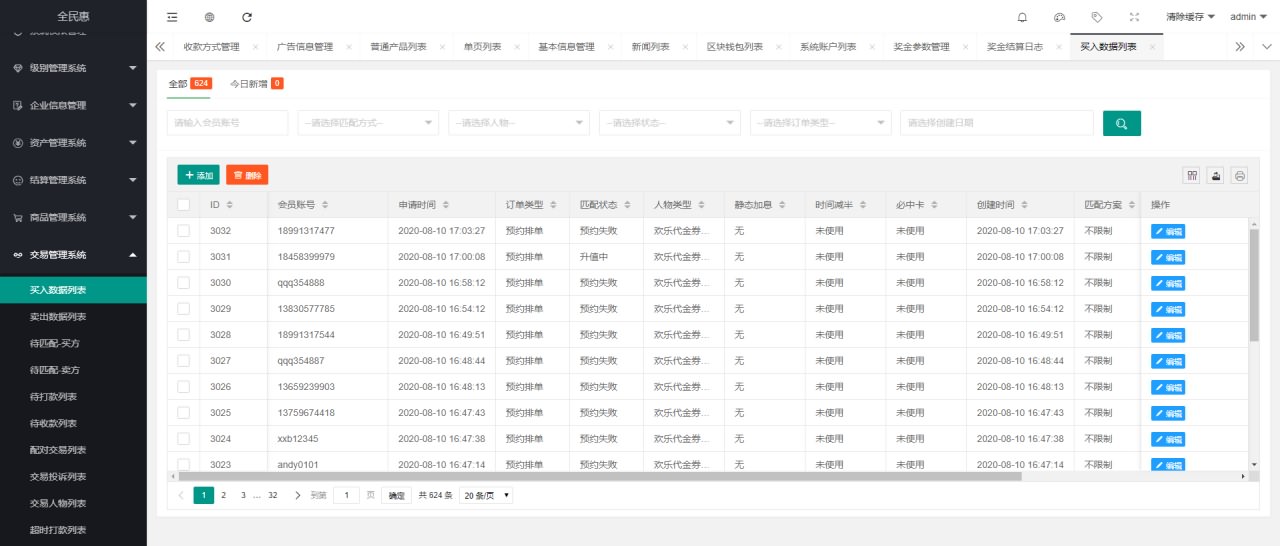Collapse the sidebar with the menu fold icon
The width and height of the screenshot is (1280, 546).
tap(172, 17)
